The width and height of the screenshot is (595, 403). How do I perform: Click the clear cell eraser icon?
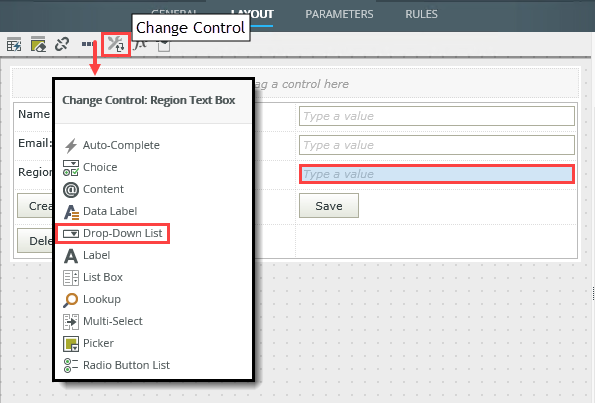coord(38,44)
